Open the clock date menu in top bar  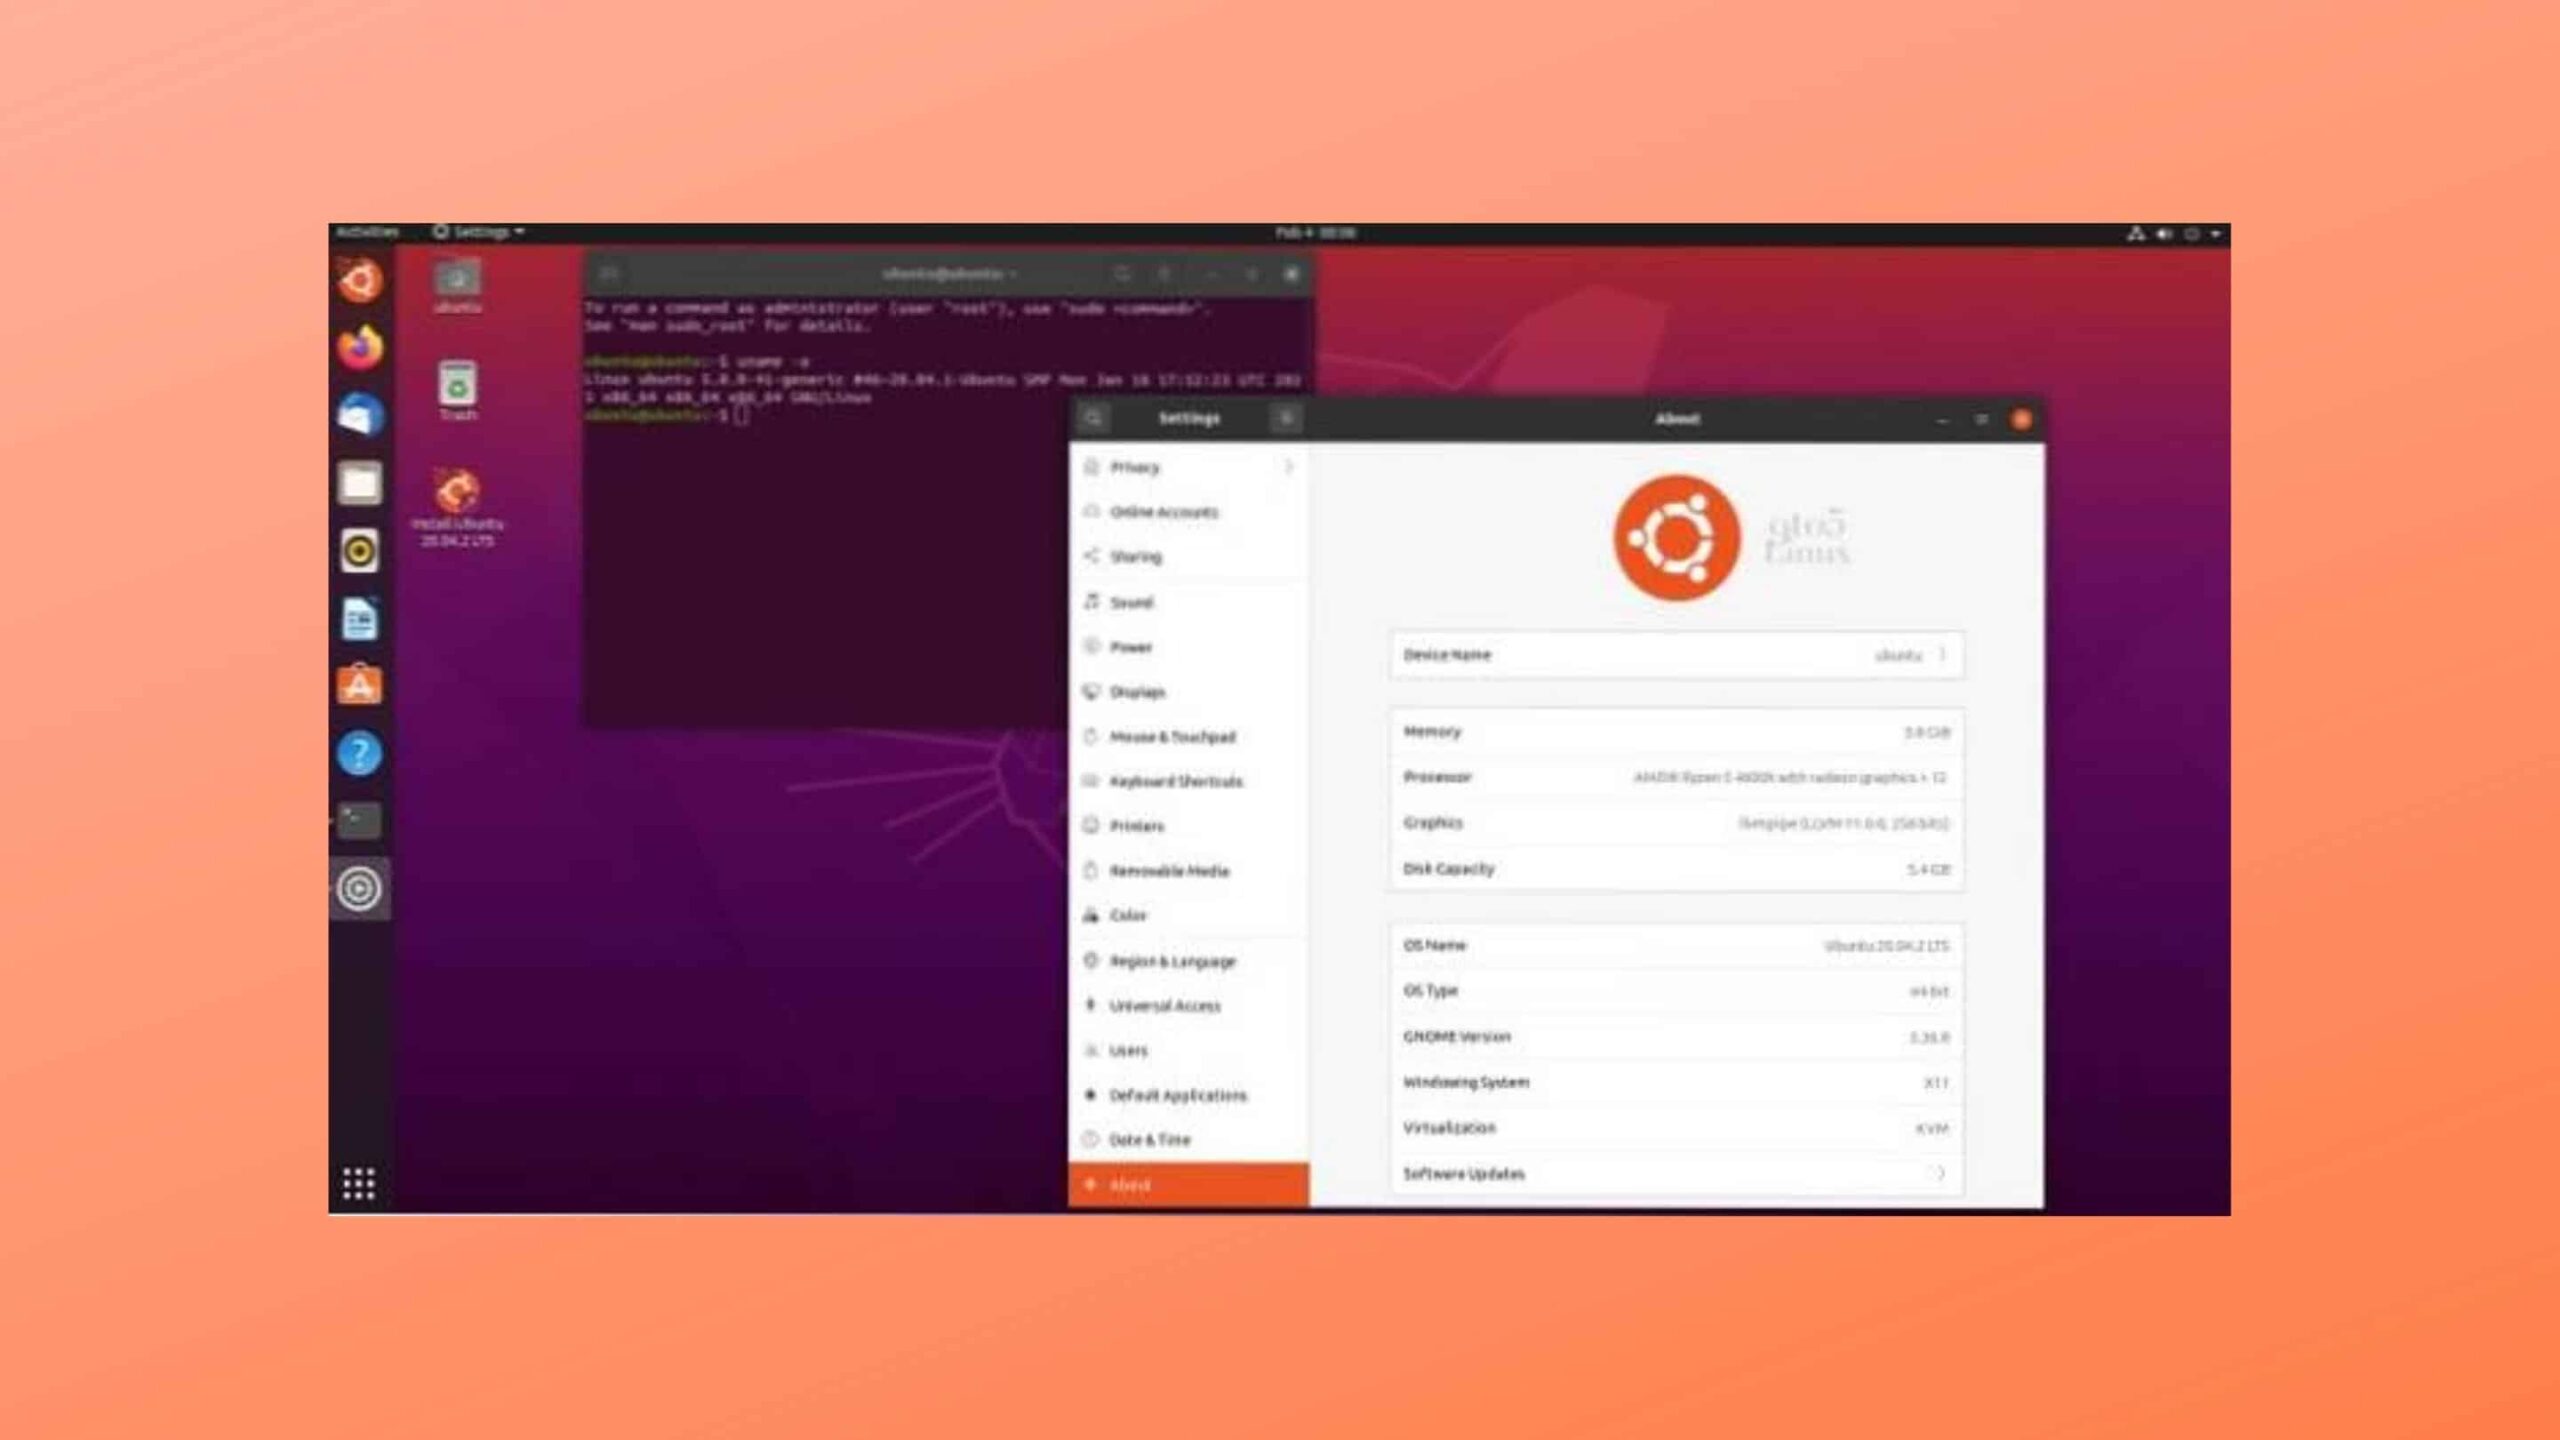click(x=1315, y=233)
